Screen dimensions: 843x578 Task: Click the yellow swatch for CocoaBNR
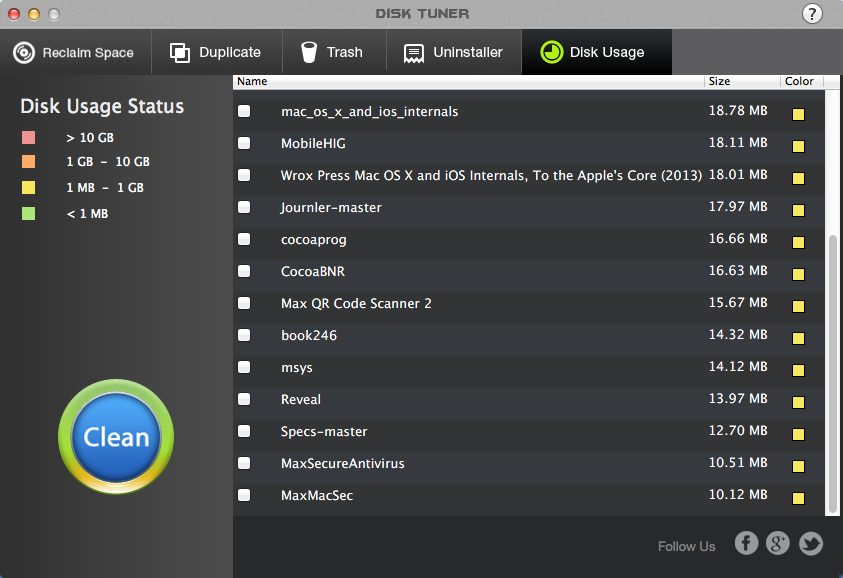click(x=798, y=274)
